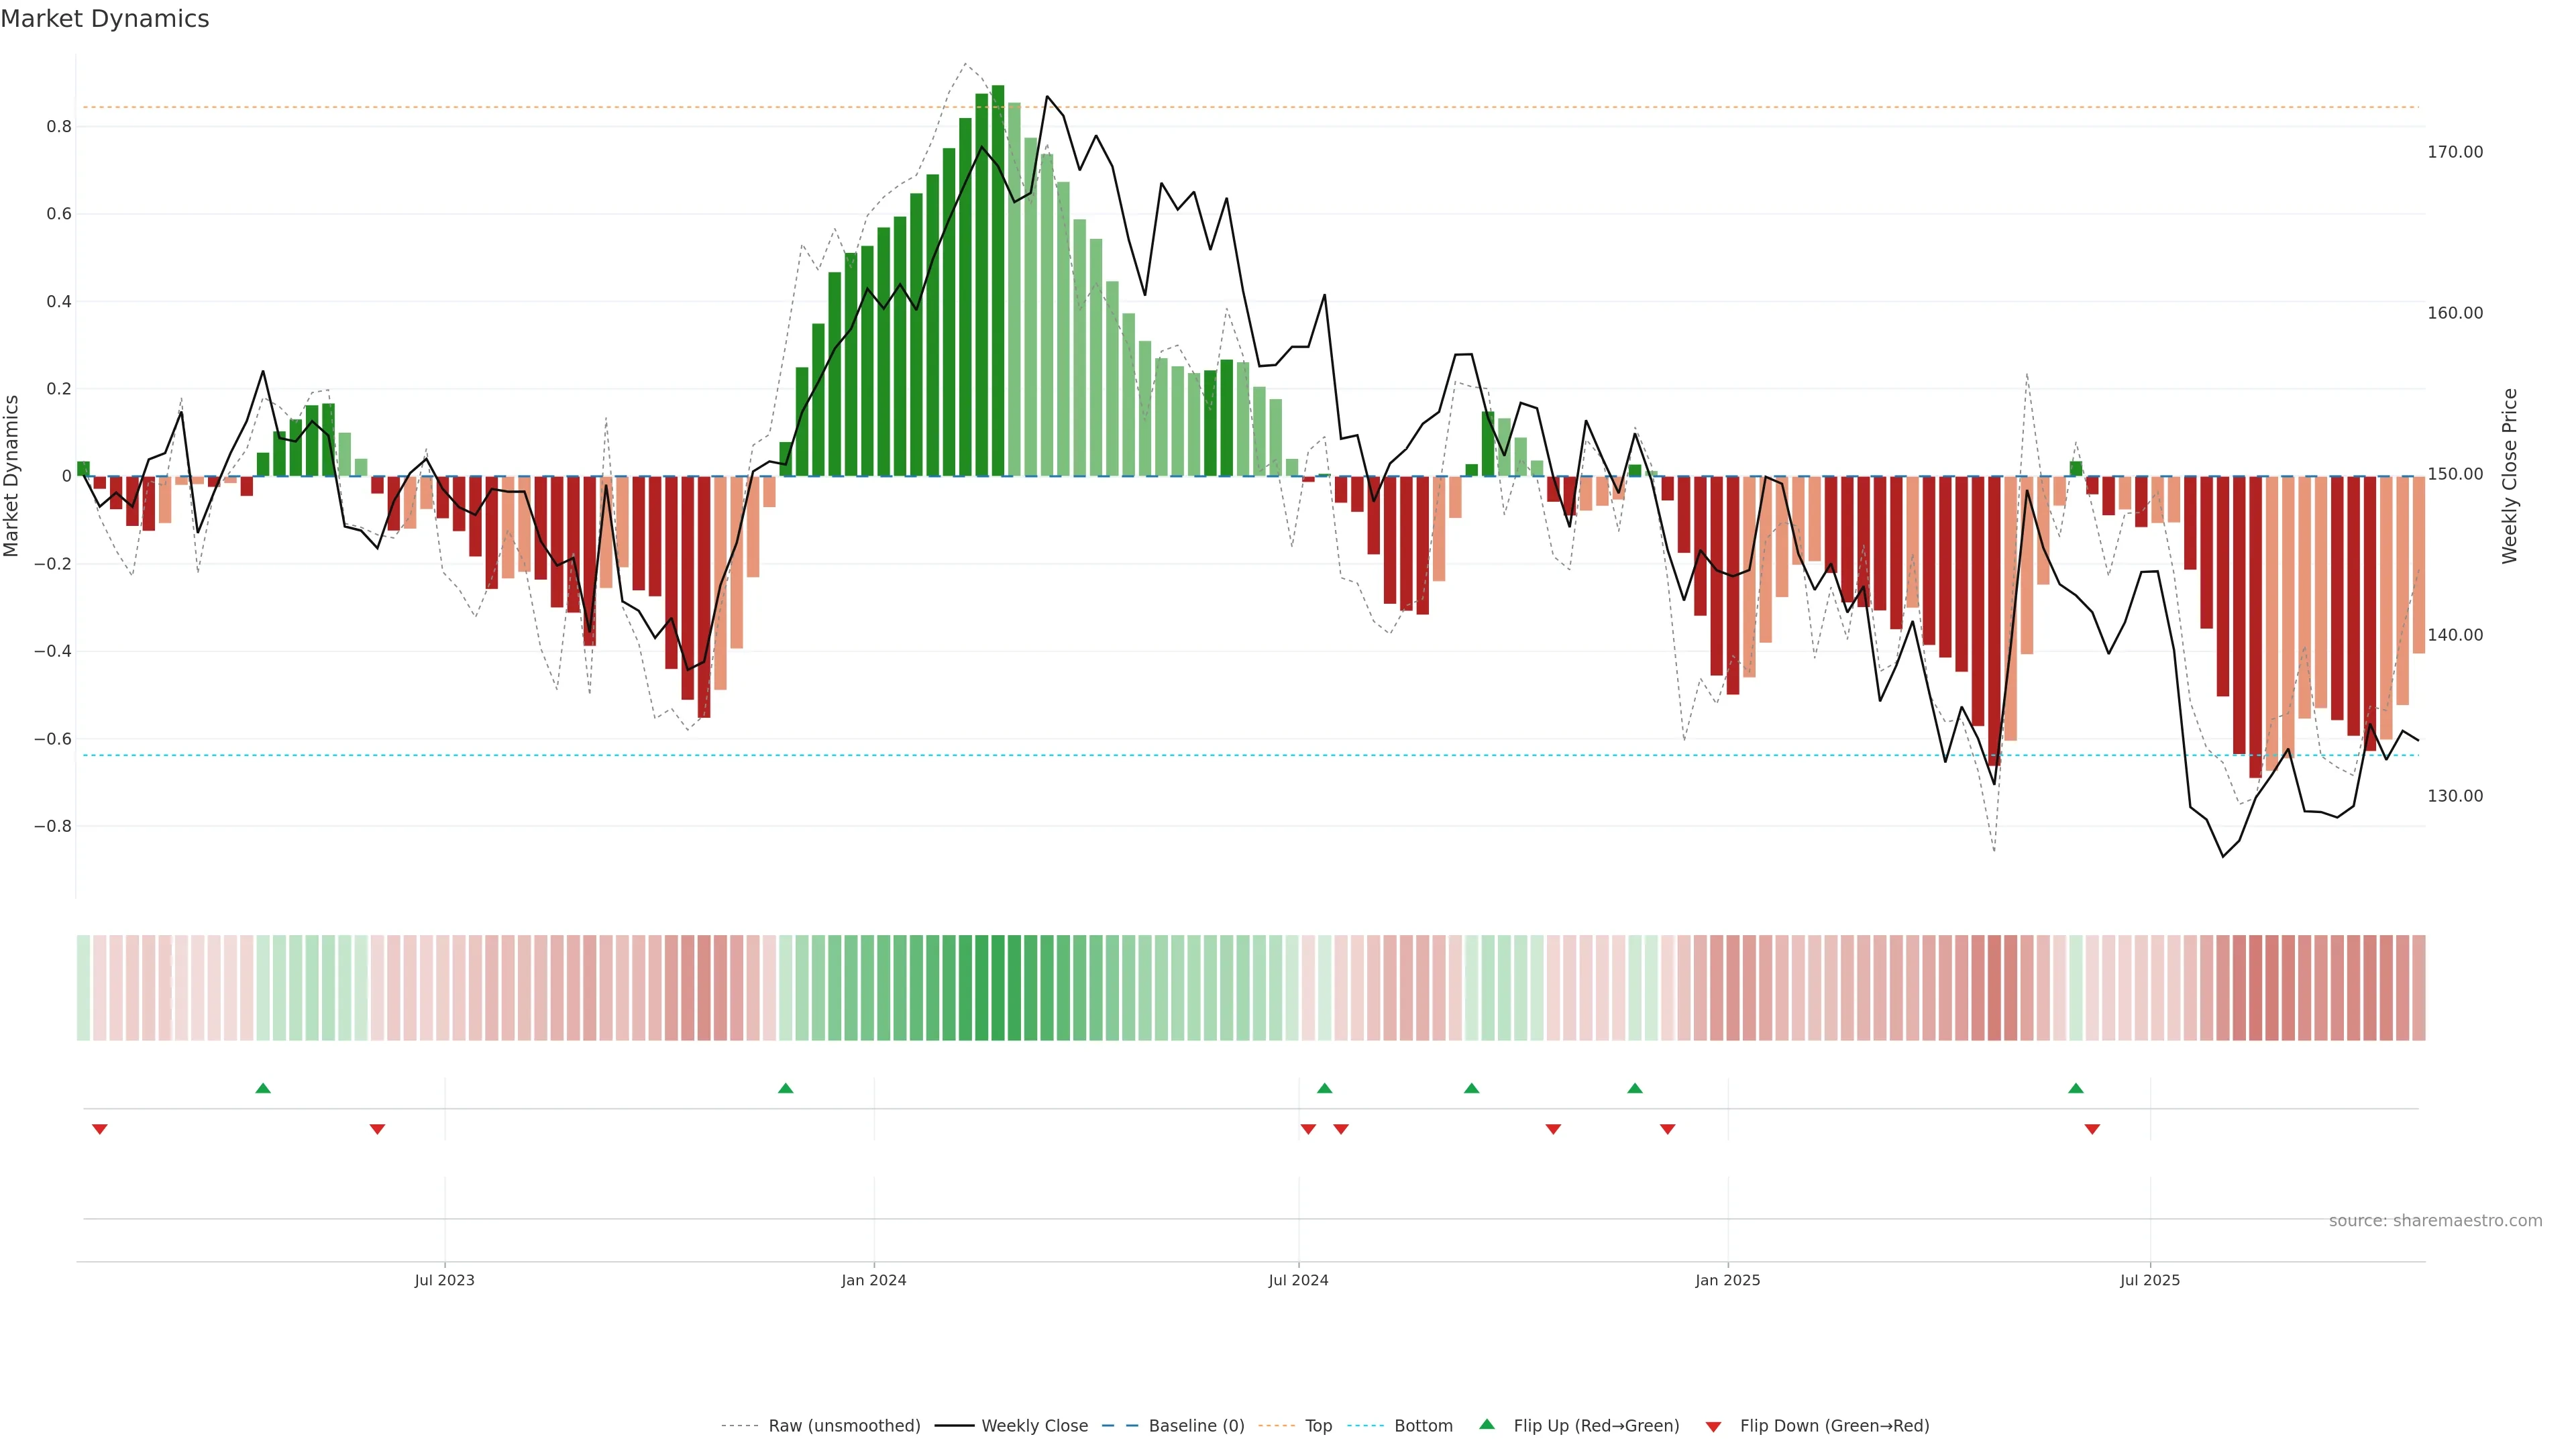Click the Jan 2025 x-axis label
2576x1449 pixels.
[x=1727, y=1280]
